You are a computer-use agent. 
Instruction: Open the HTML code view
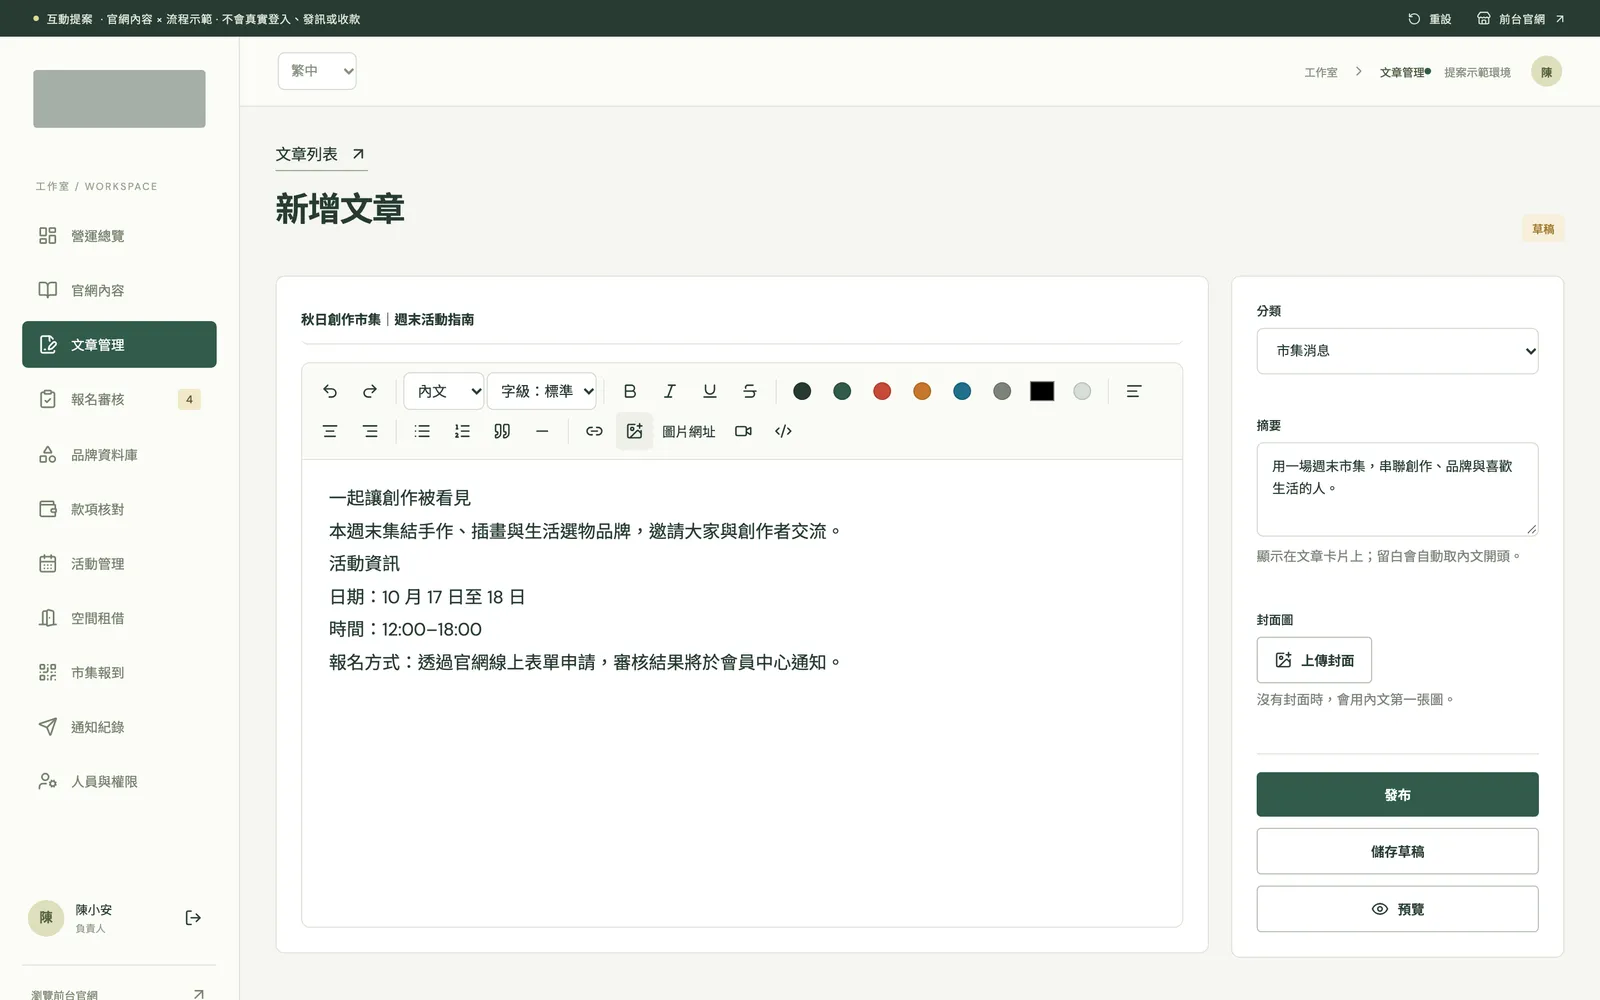[783, 431]
